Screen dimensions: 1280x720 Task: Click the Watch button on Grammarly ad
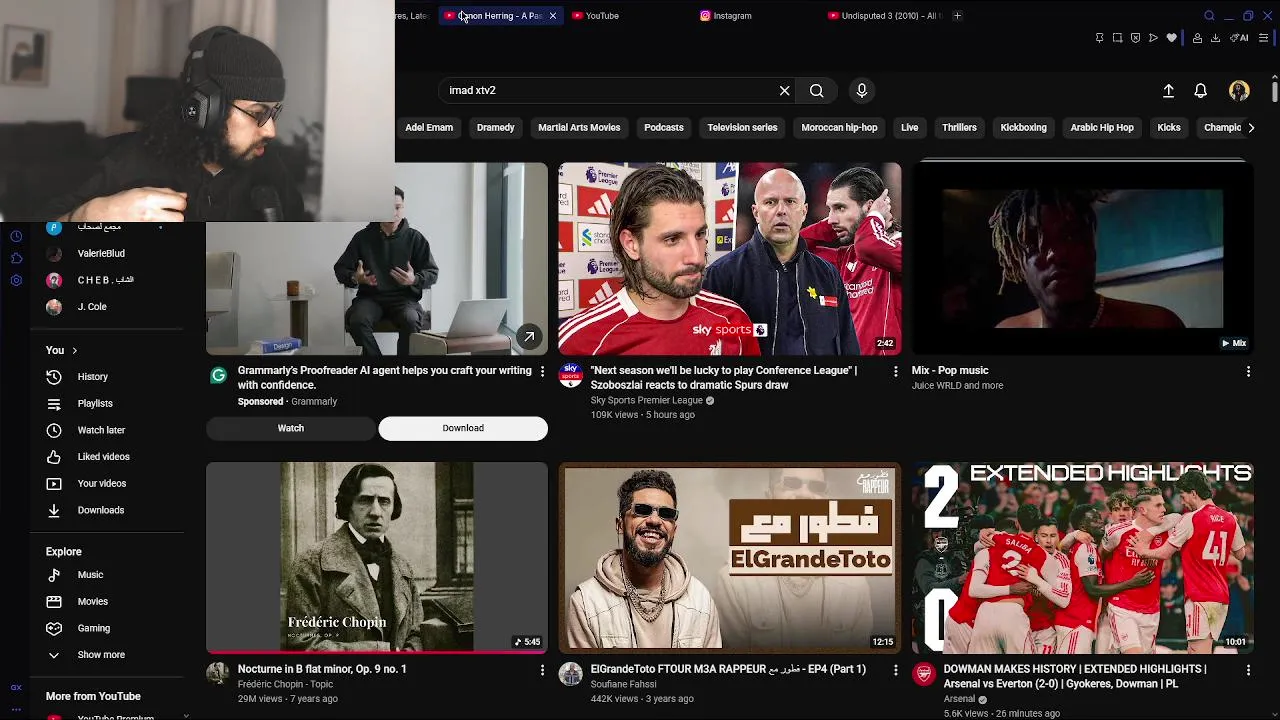coord(291,428)
